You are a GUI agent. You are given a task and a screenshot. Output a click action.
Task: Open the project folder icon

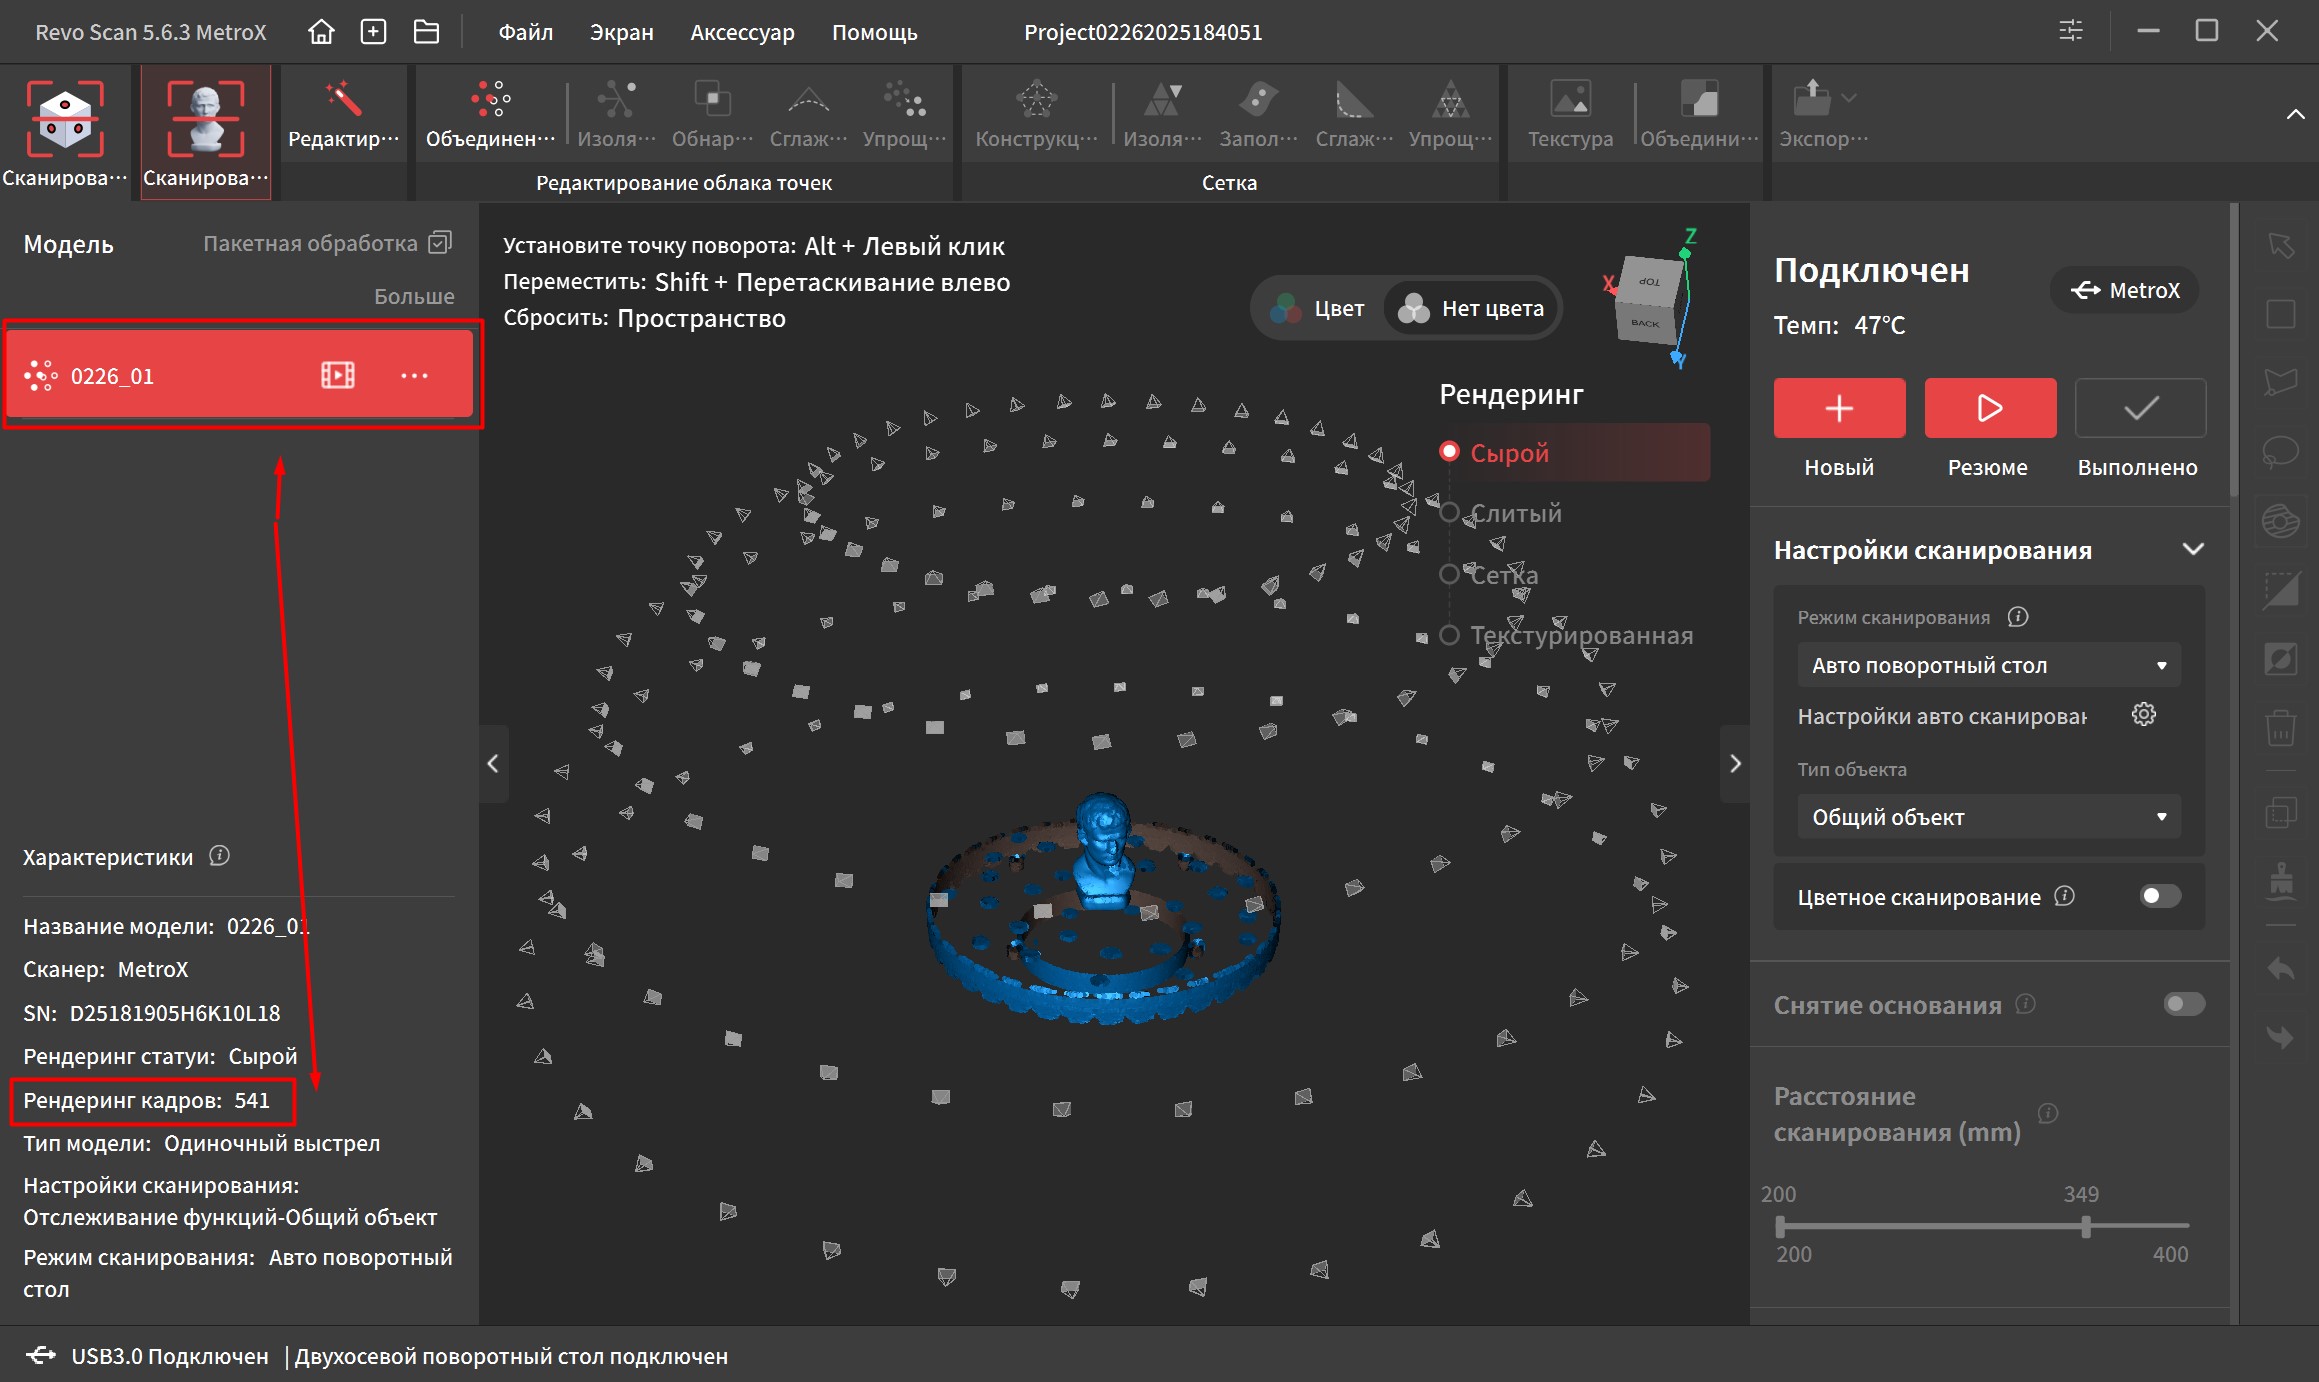click(426, 32)
